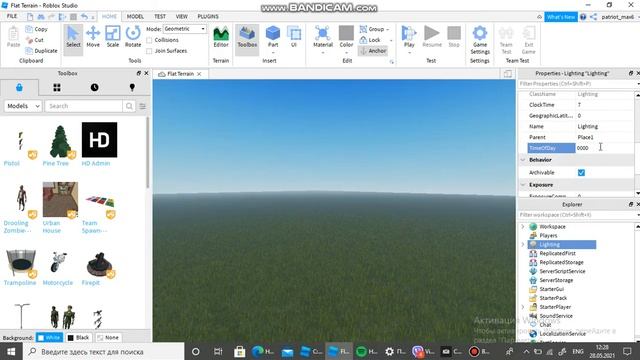Click the Copy button
640x360 pixels.
pyautogui.click(x=36, y=29)
